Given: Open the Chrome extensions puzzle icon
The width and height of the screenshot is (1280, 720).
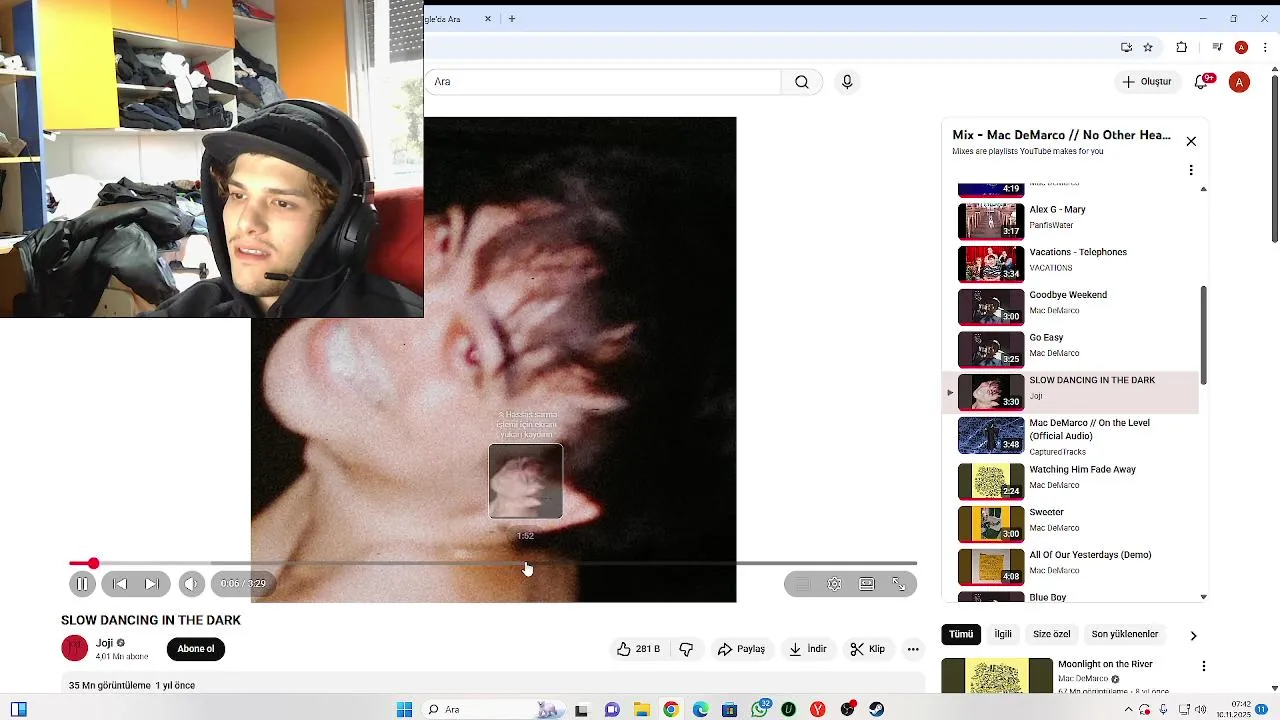Looking at the screenshot, I should pyautogui.click(x=1181, y=47).
